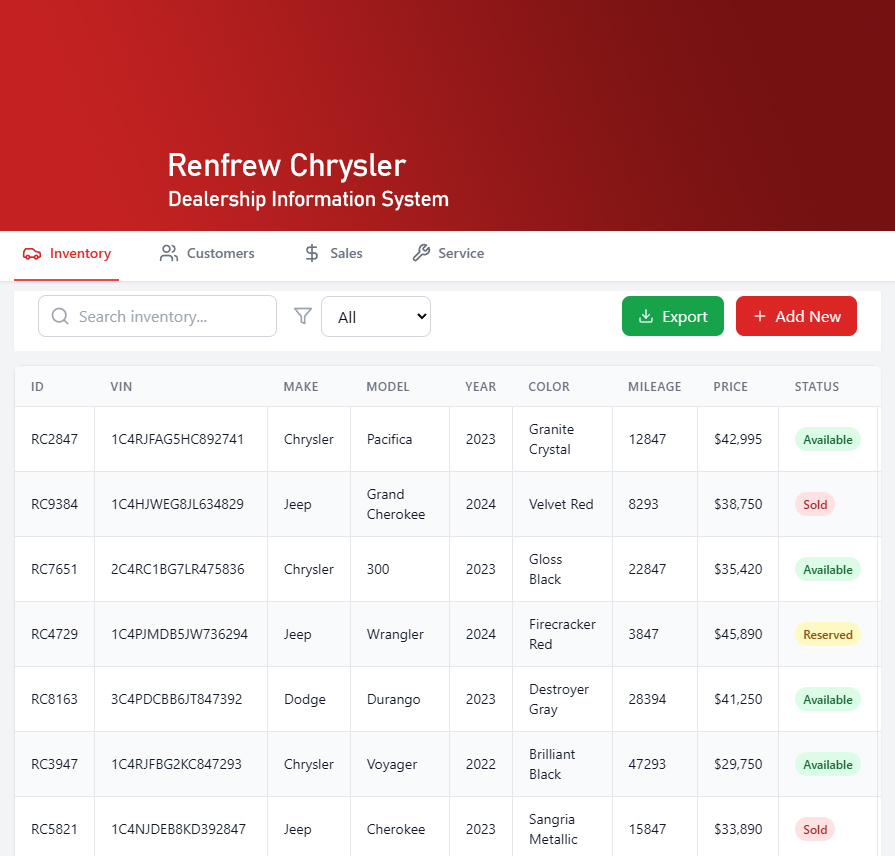
Task: Click the Export button
Action: pyautogui.click(x=672, y=316)
